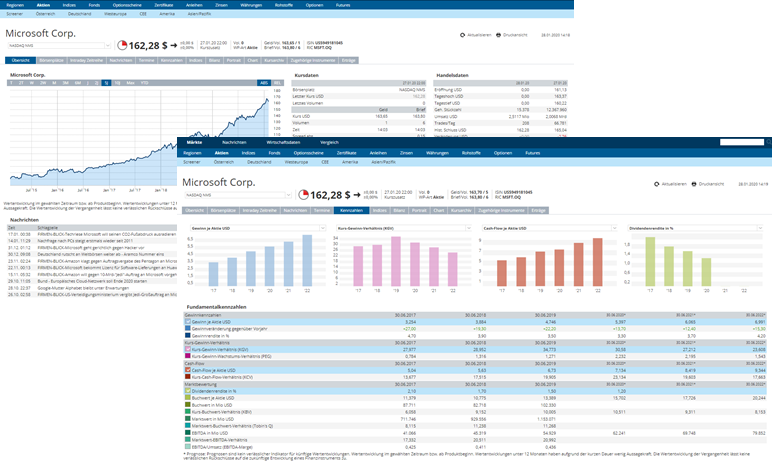The image size is (772, 463).
Task: Toggle the Marktwert in Mio USD checkbox
Action: [x=188, y=419]
